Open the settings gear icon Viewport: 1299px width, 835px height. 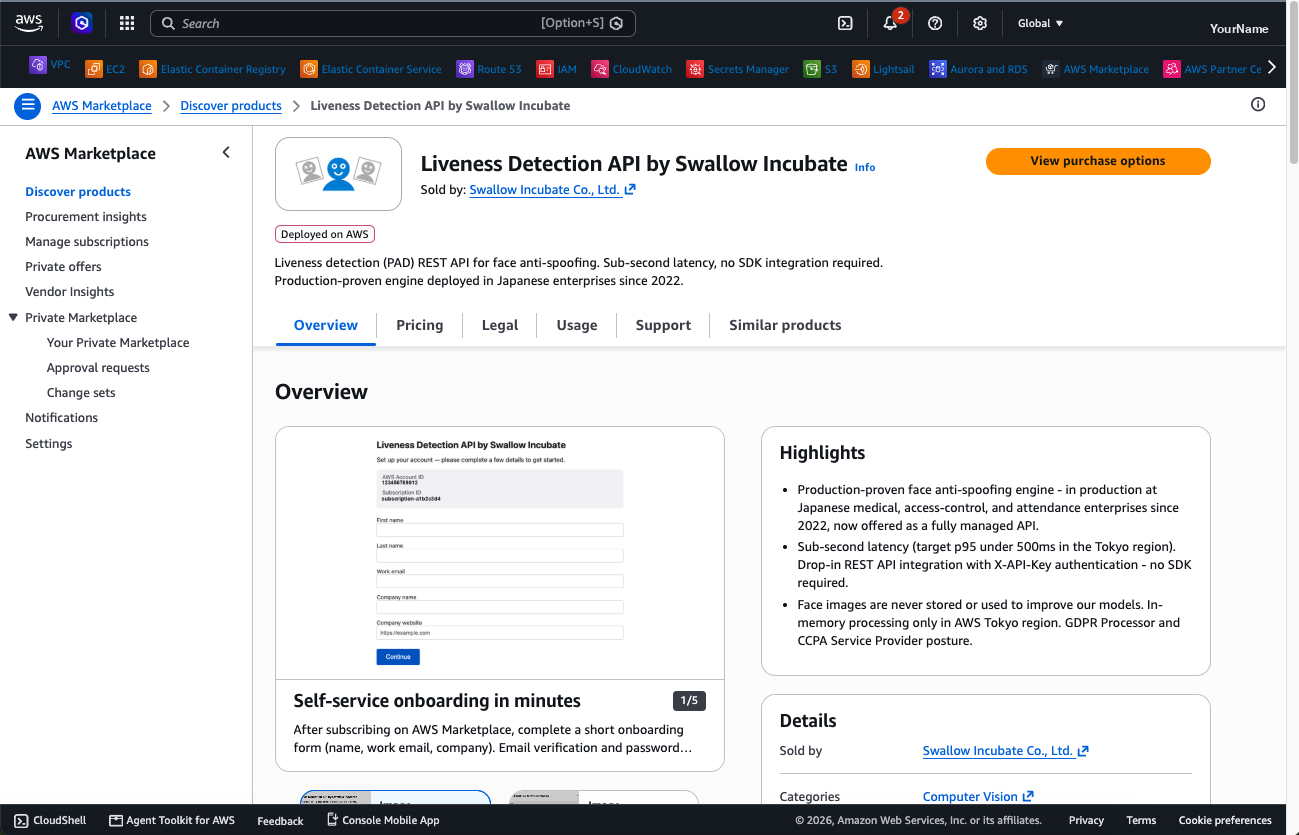[980, 23]
